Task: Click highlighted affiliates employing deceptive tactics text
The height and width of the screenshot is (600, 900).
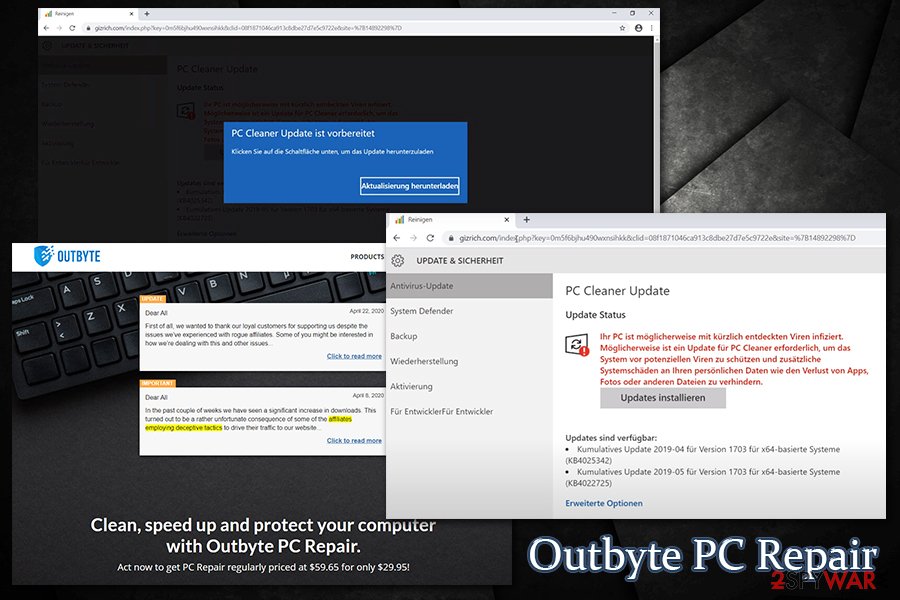Action: click(249, 423)
